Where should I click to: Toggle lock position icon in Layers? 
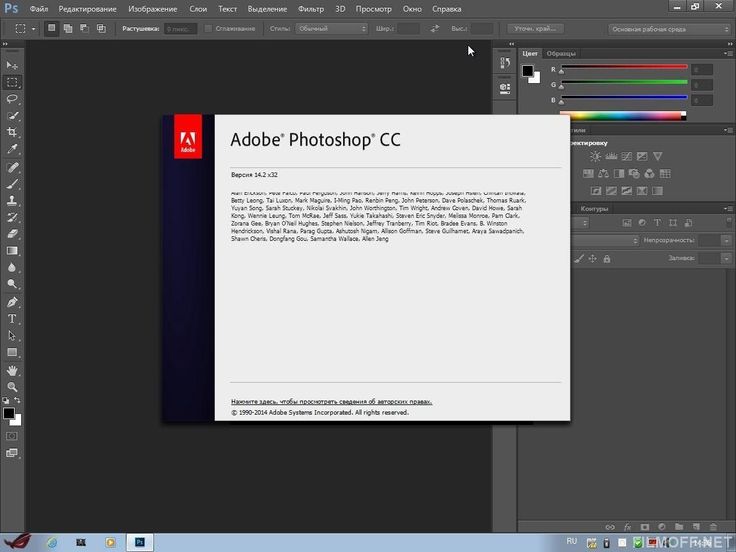coord(593,259)
